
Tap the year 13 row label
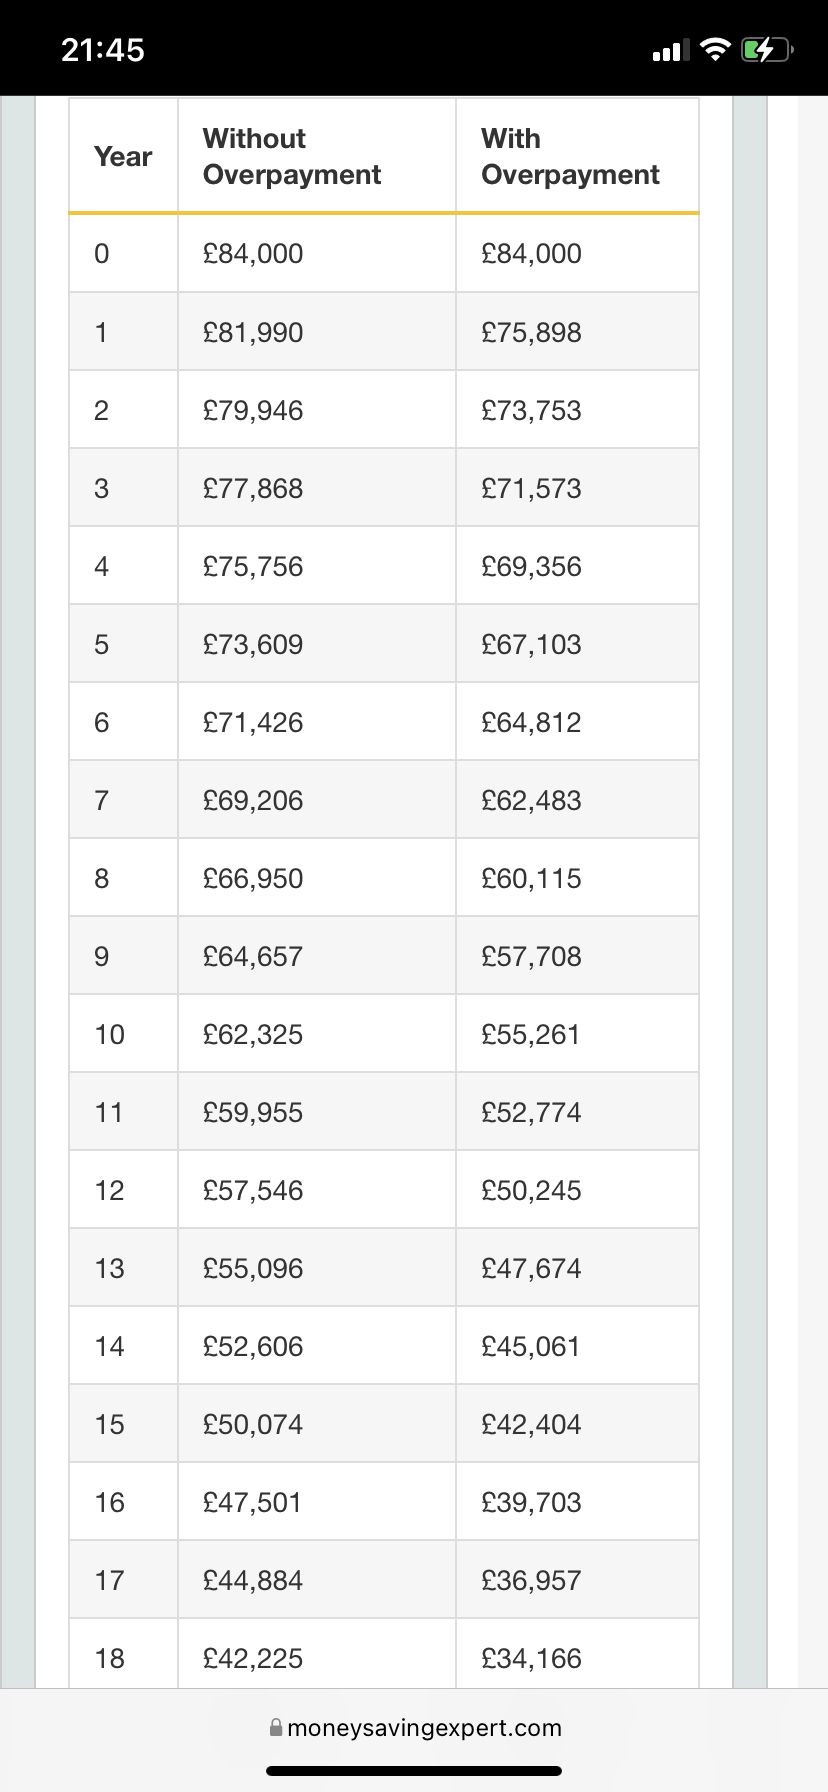[x=110, y=1268]
